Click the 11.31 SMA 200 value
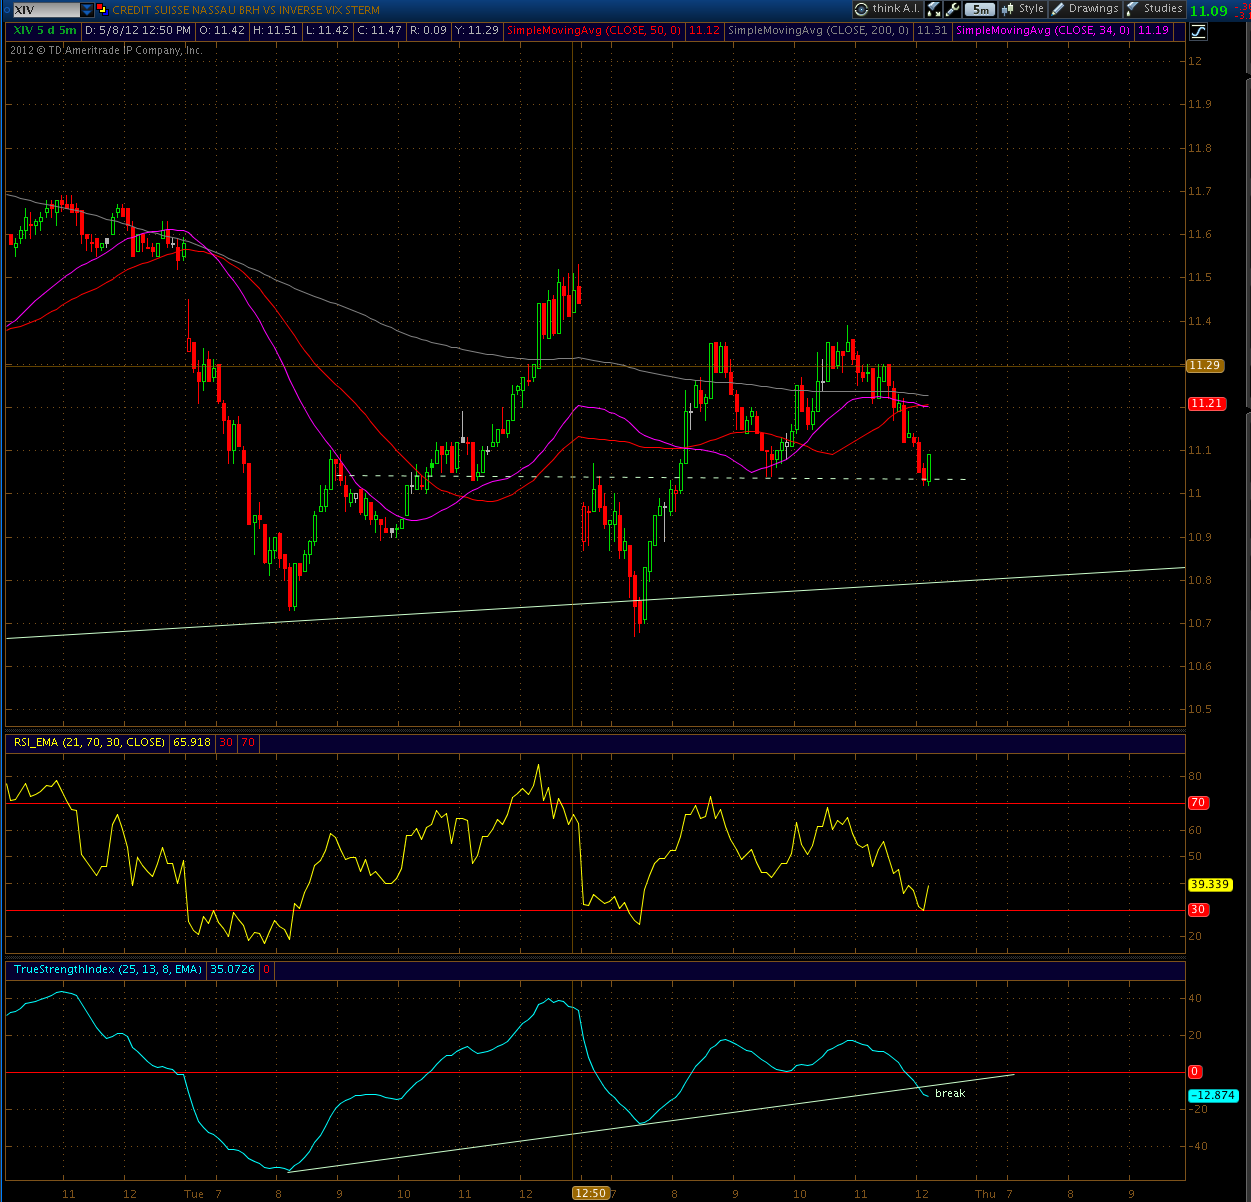 (932, 30)
